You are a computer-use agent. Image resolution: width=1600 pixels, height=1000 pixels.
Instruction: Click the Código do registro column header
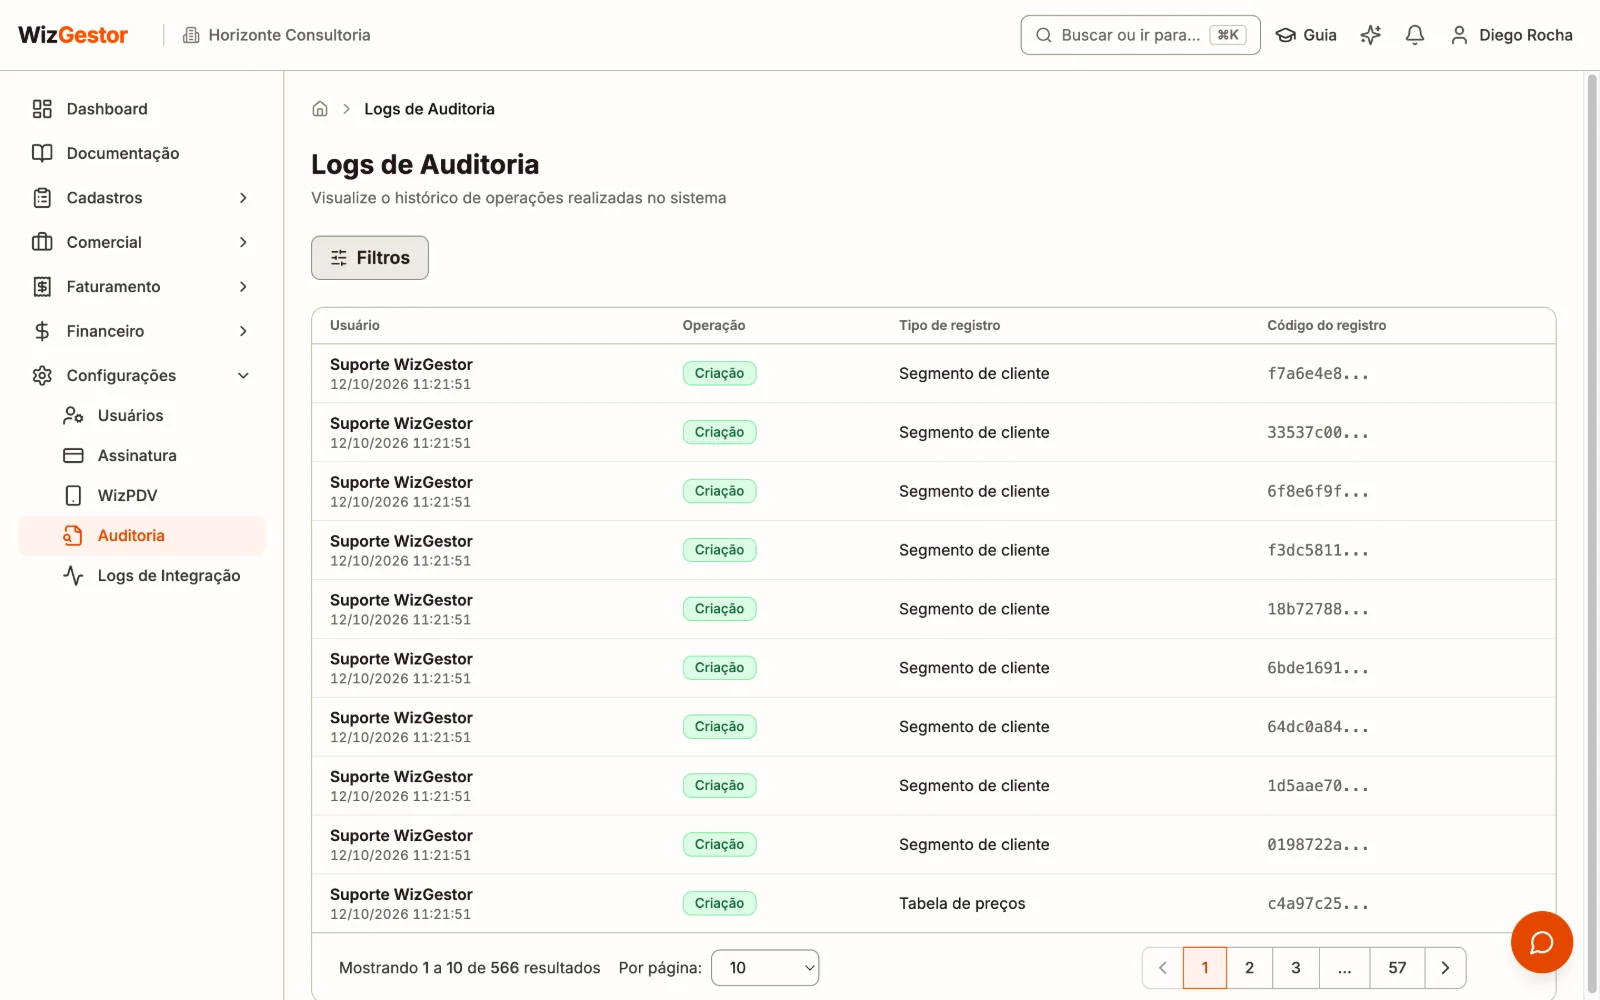click(x=1326, y=325)
